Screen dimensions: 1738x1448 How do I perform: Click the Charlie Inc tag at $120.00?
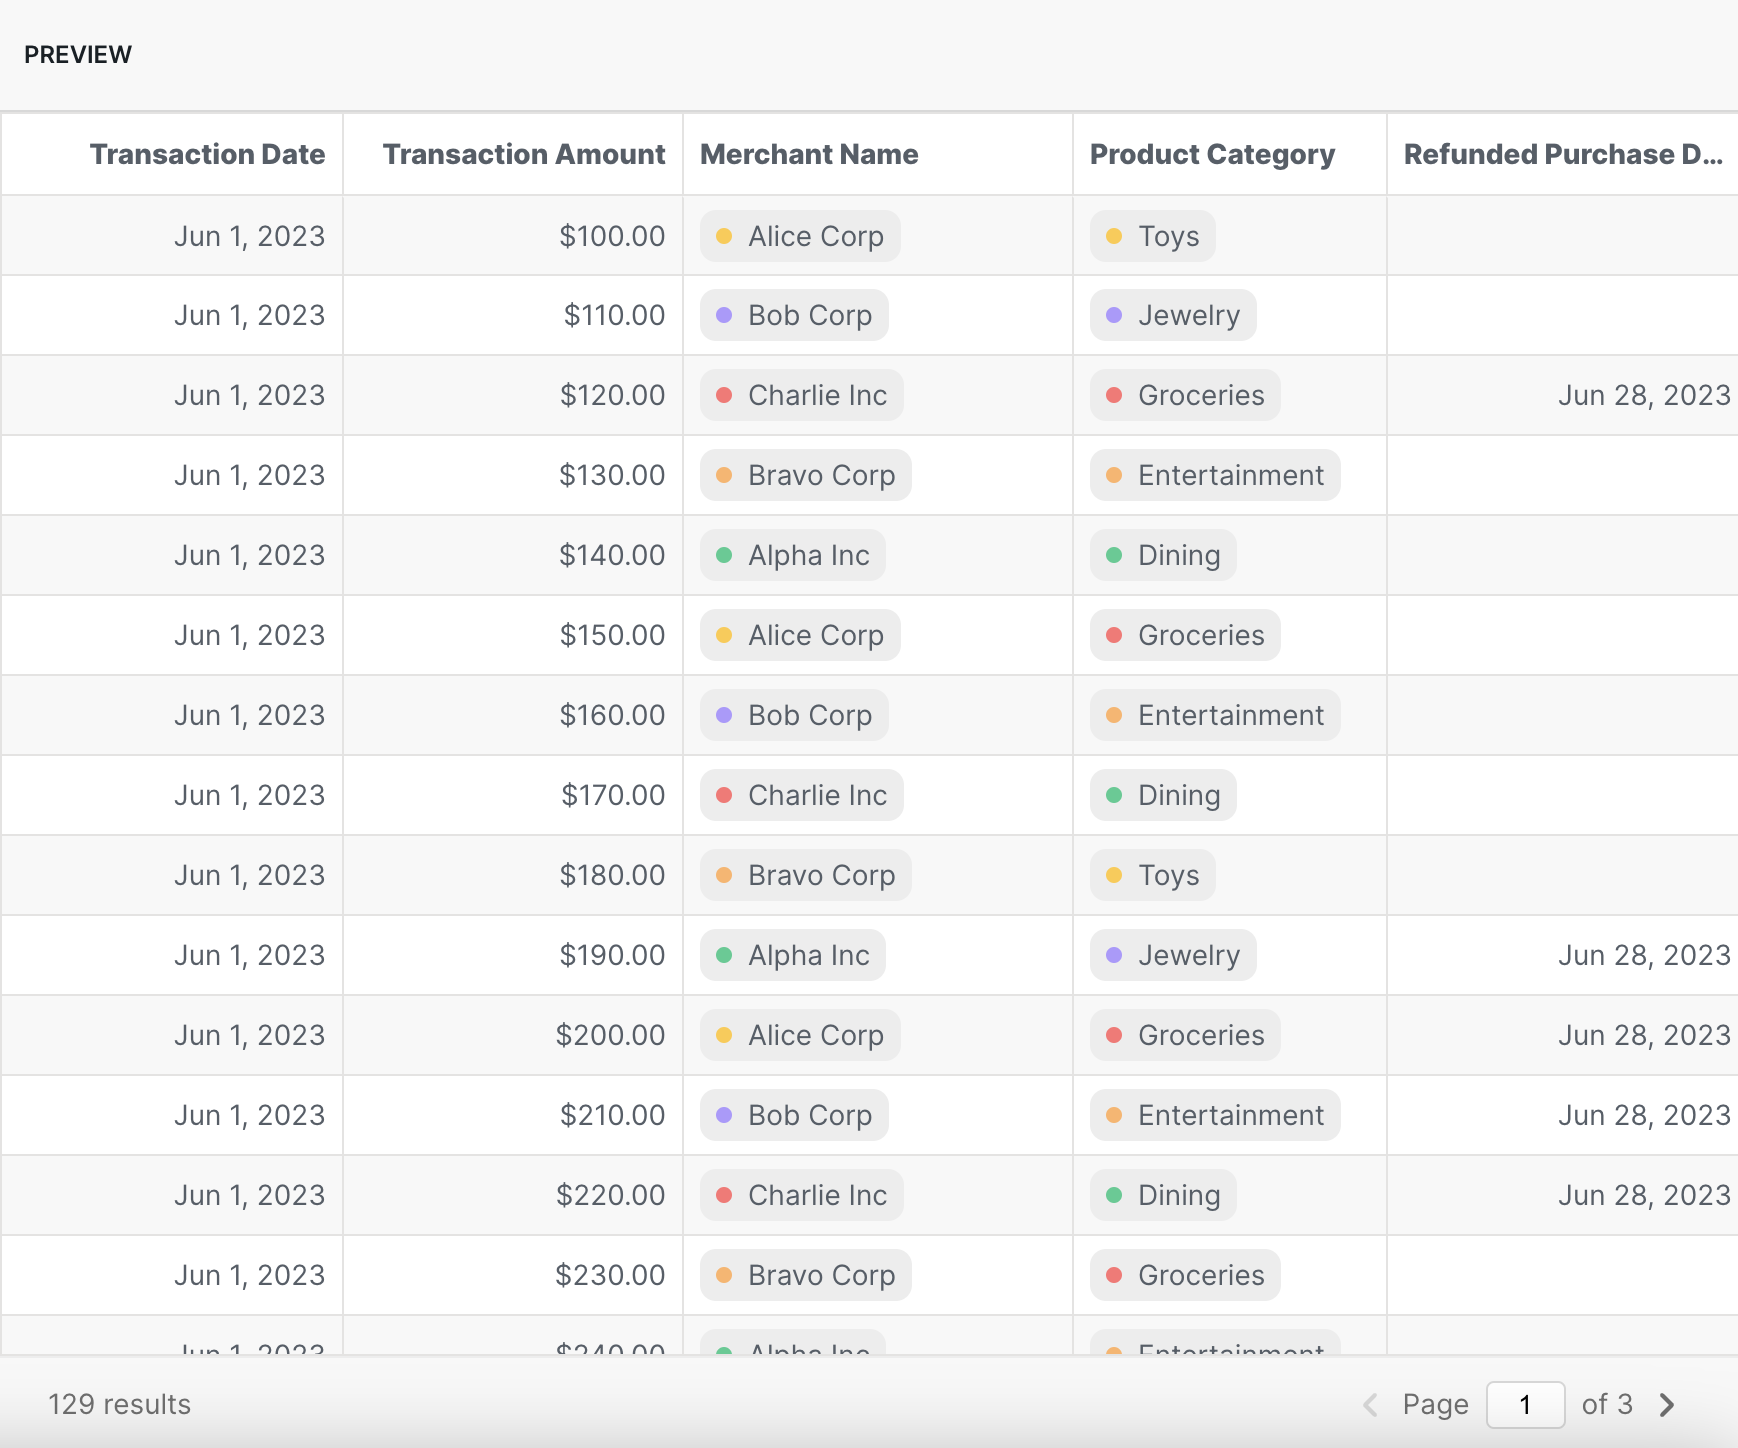pyautogui.click(x=802, y=396)
